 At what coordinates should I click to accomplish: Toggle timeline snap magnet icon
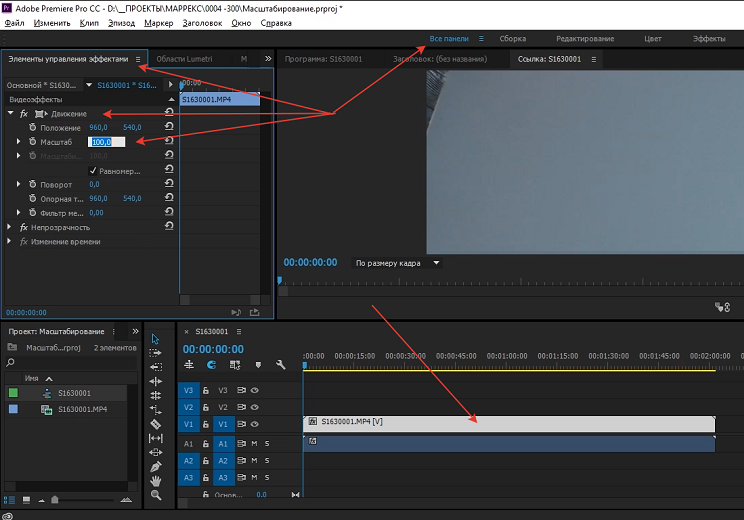coord(212,365)
